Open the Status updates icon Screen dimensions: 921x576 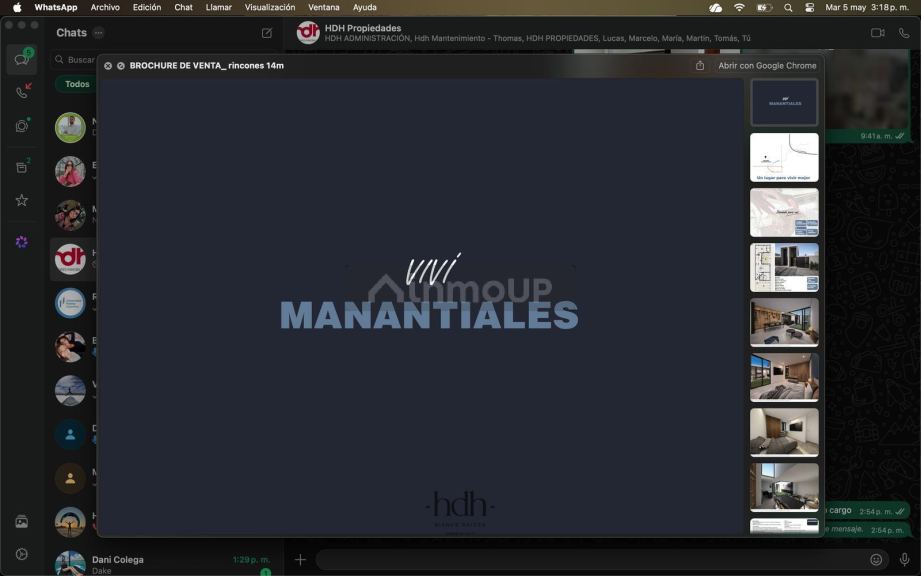coord(22,126)
